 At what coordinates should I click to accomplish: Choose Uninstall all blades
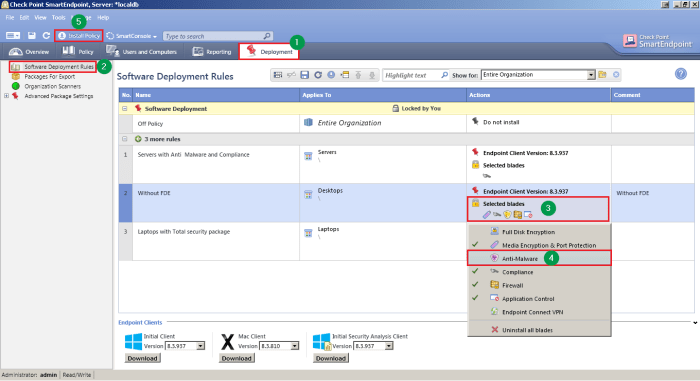pos(539,330)
